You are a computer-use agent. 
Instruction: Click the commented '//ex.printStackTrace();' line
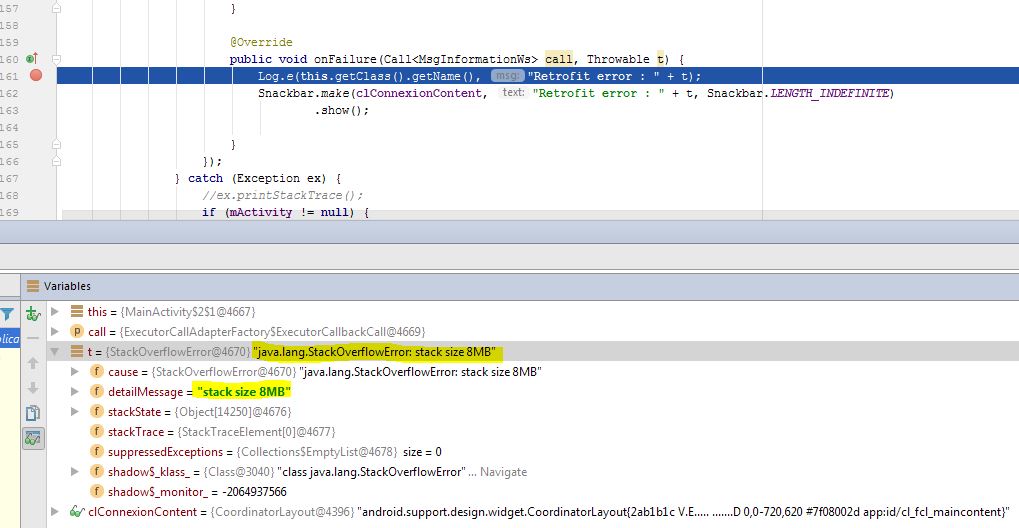pos(283,195)
